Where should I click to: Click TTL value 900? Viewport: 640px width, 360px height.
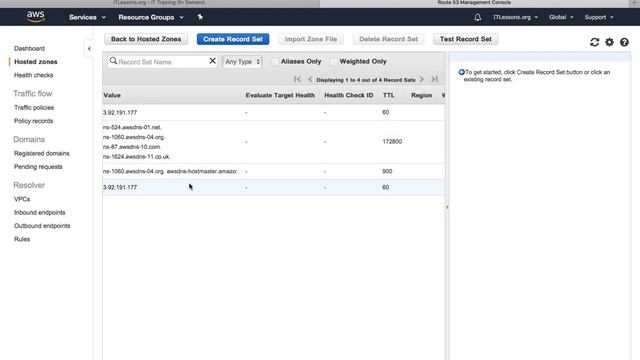(x=387, y=171)
